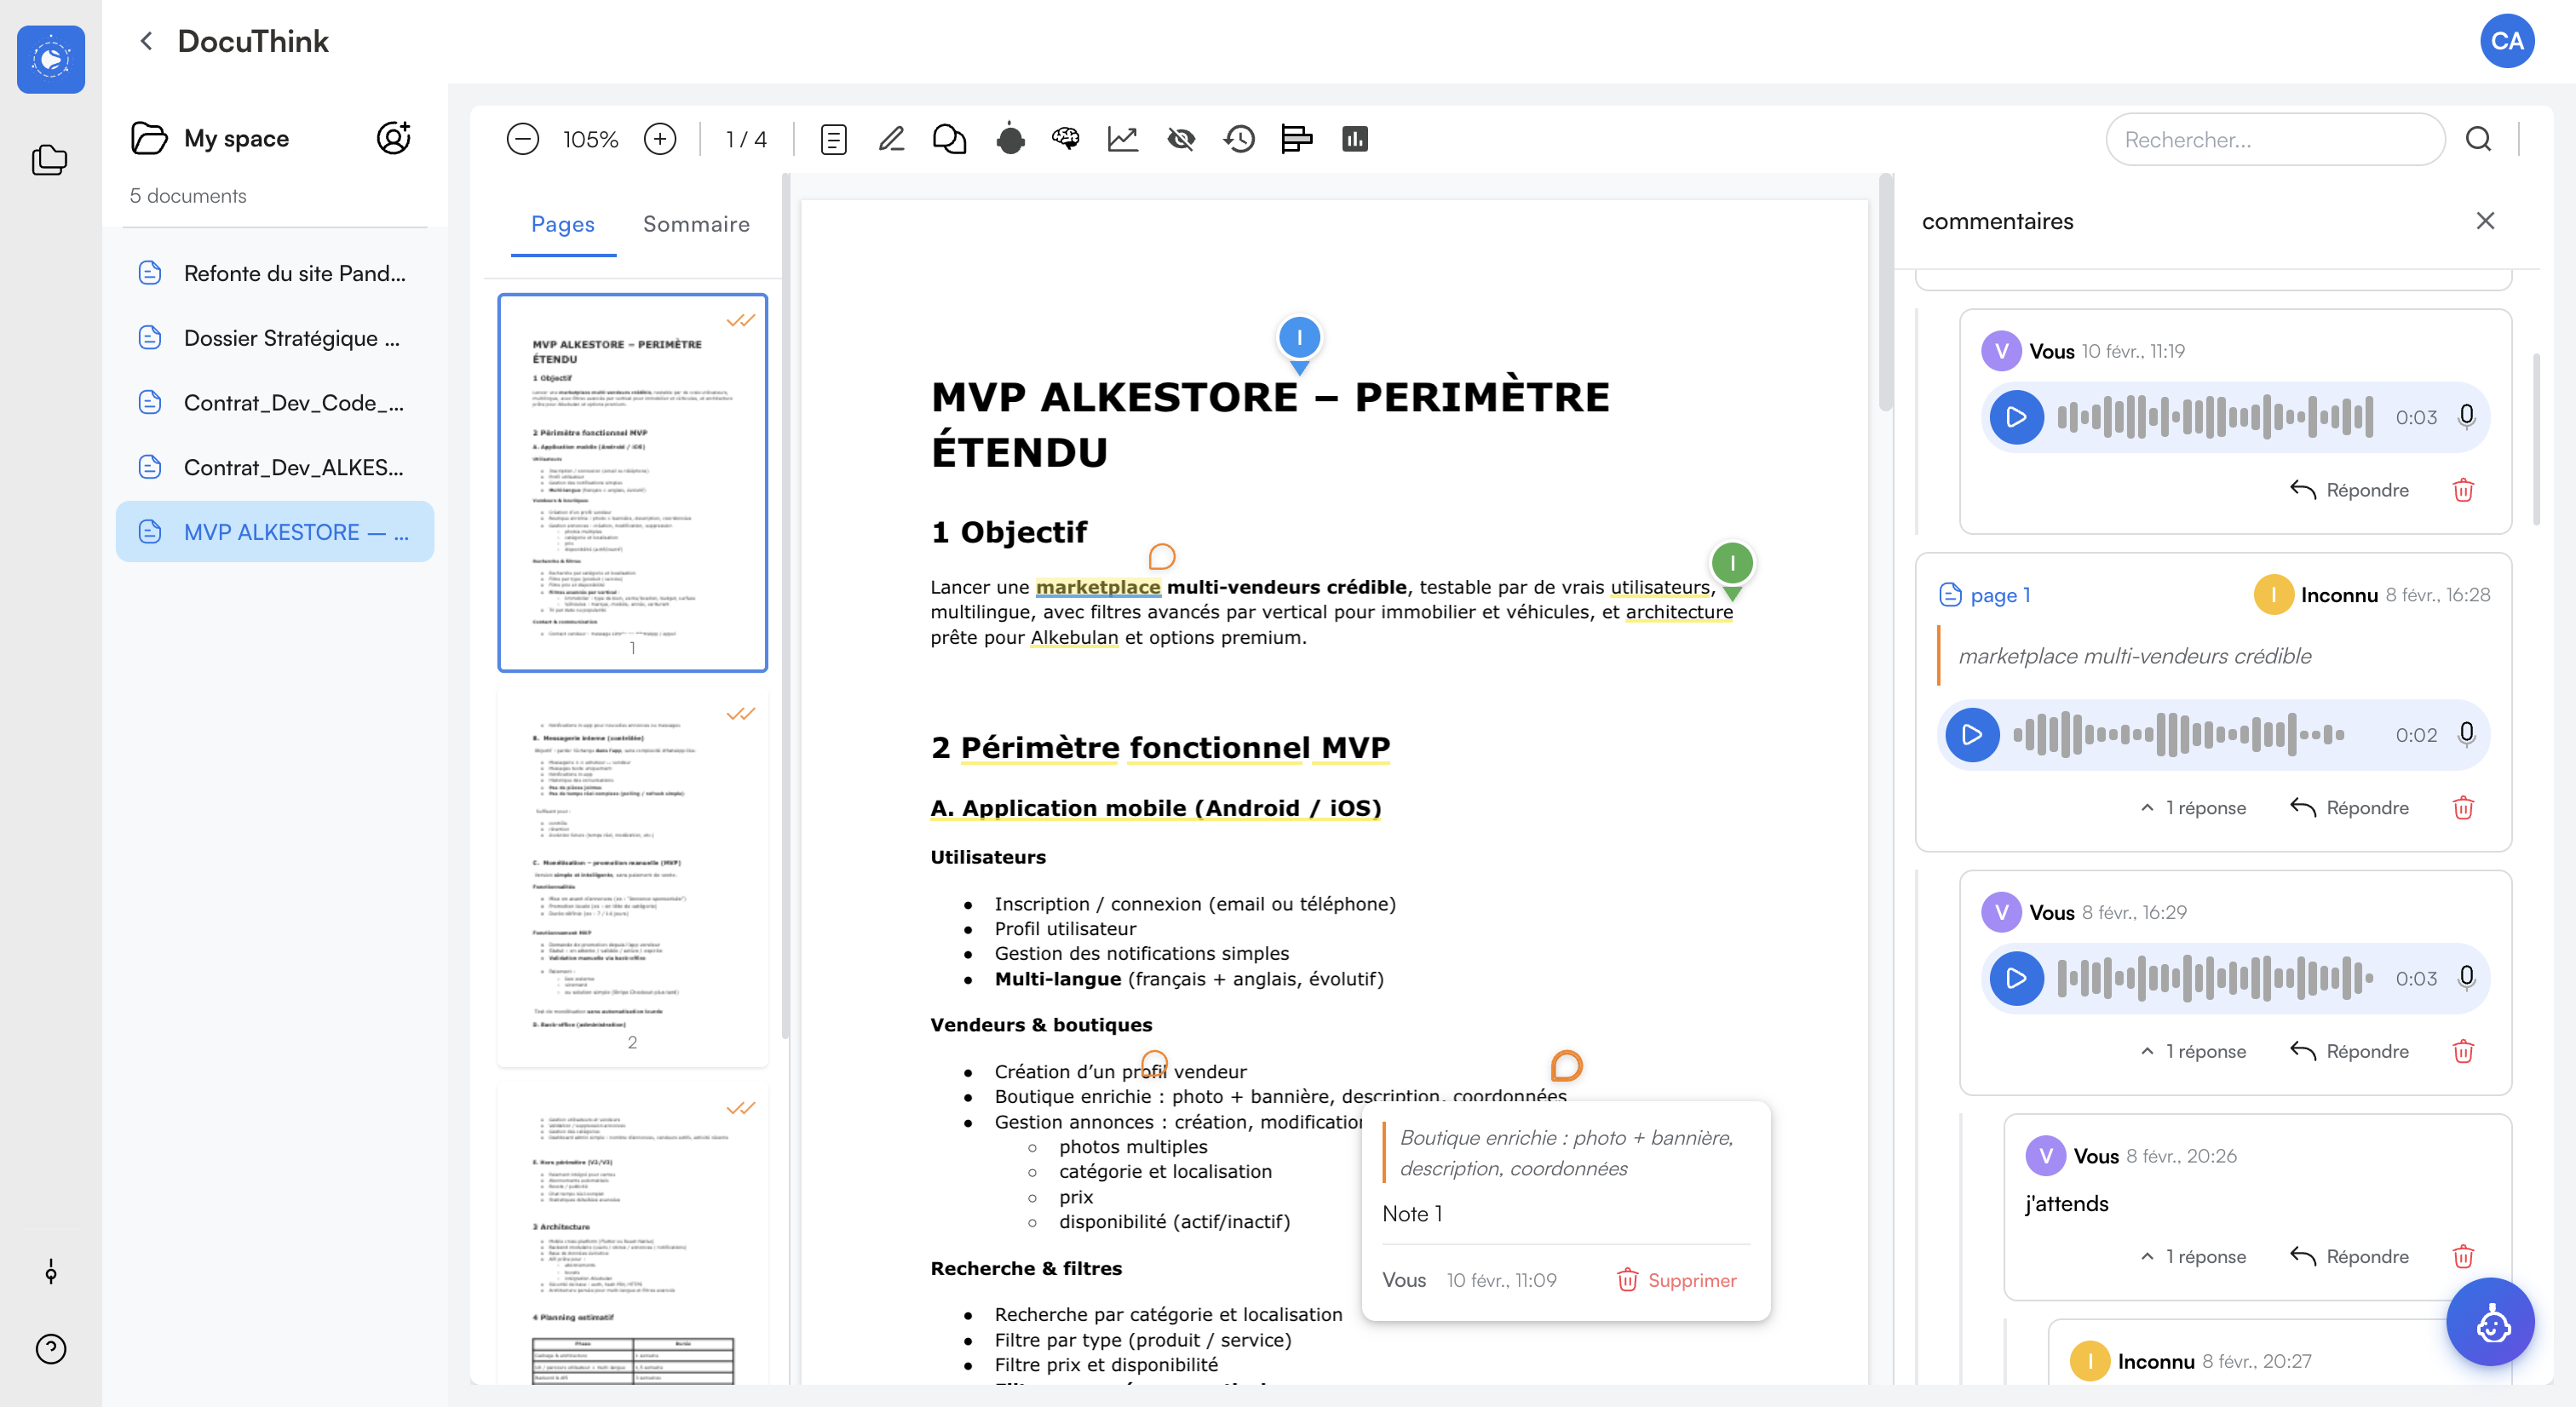The height and width of the screenshot is (1407, 2576).
Task: Open the brain AI tool icon
Action: (1066, 139)
